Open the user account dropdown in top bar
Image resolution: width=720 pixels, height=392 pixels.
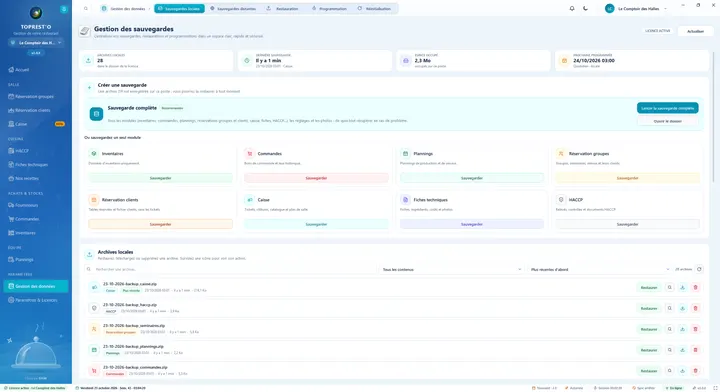(636, 8)
